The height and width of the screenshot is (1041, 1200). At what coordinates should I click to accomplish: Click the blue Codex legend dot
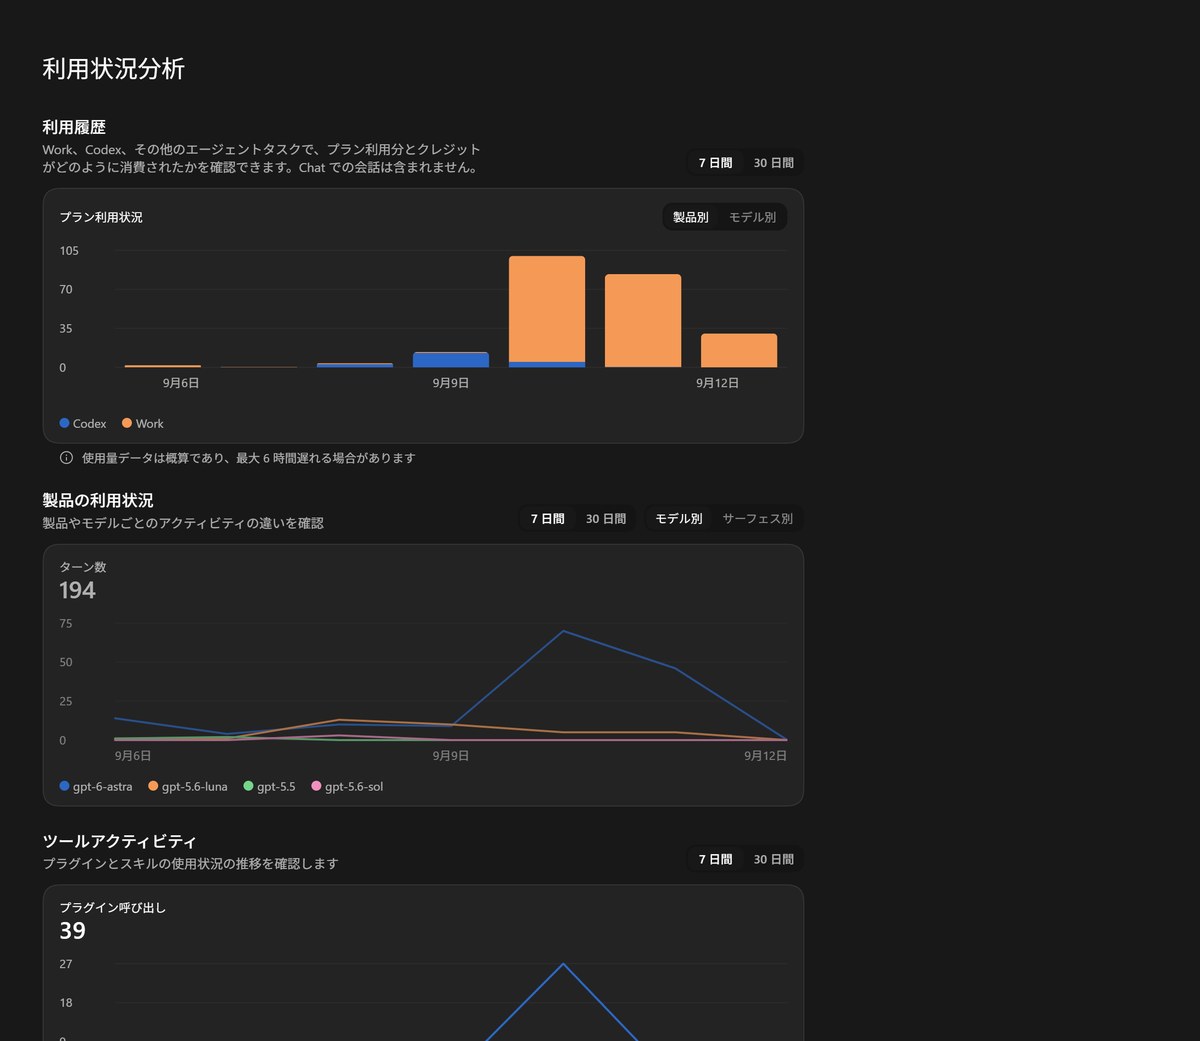click(x=64, y=423)
